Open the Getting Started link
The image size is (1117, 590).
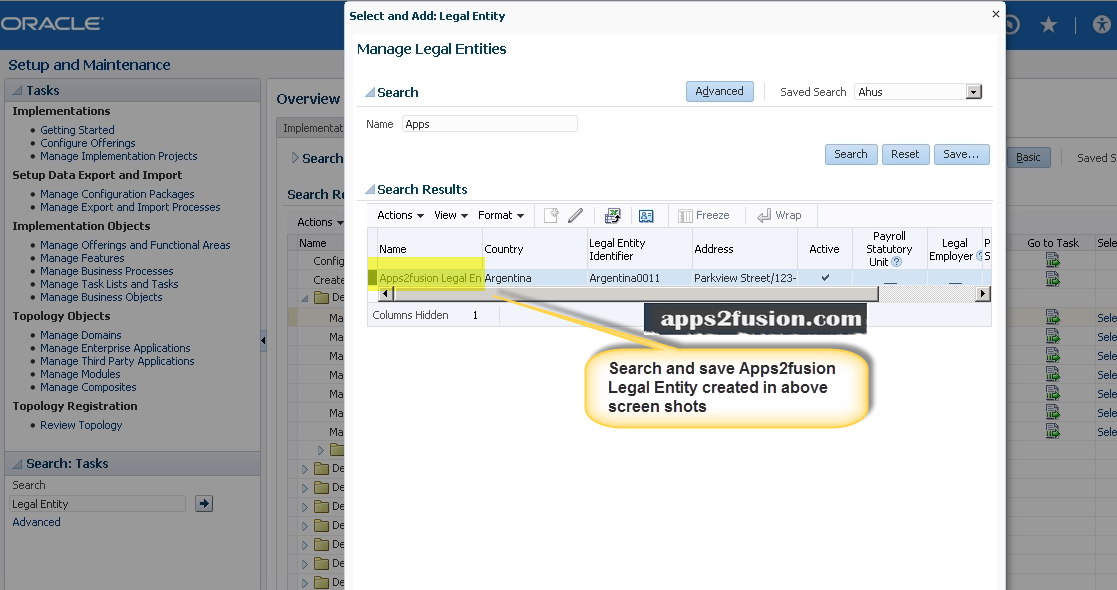coord(77,130)
